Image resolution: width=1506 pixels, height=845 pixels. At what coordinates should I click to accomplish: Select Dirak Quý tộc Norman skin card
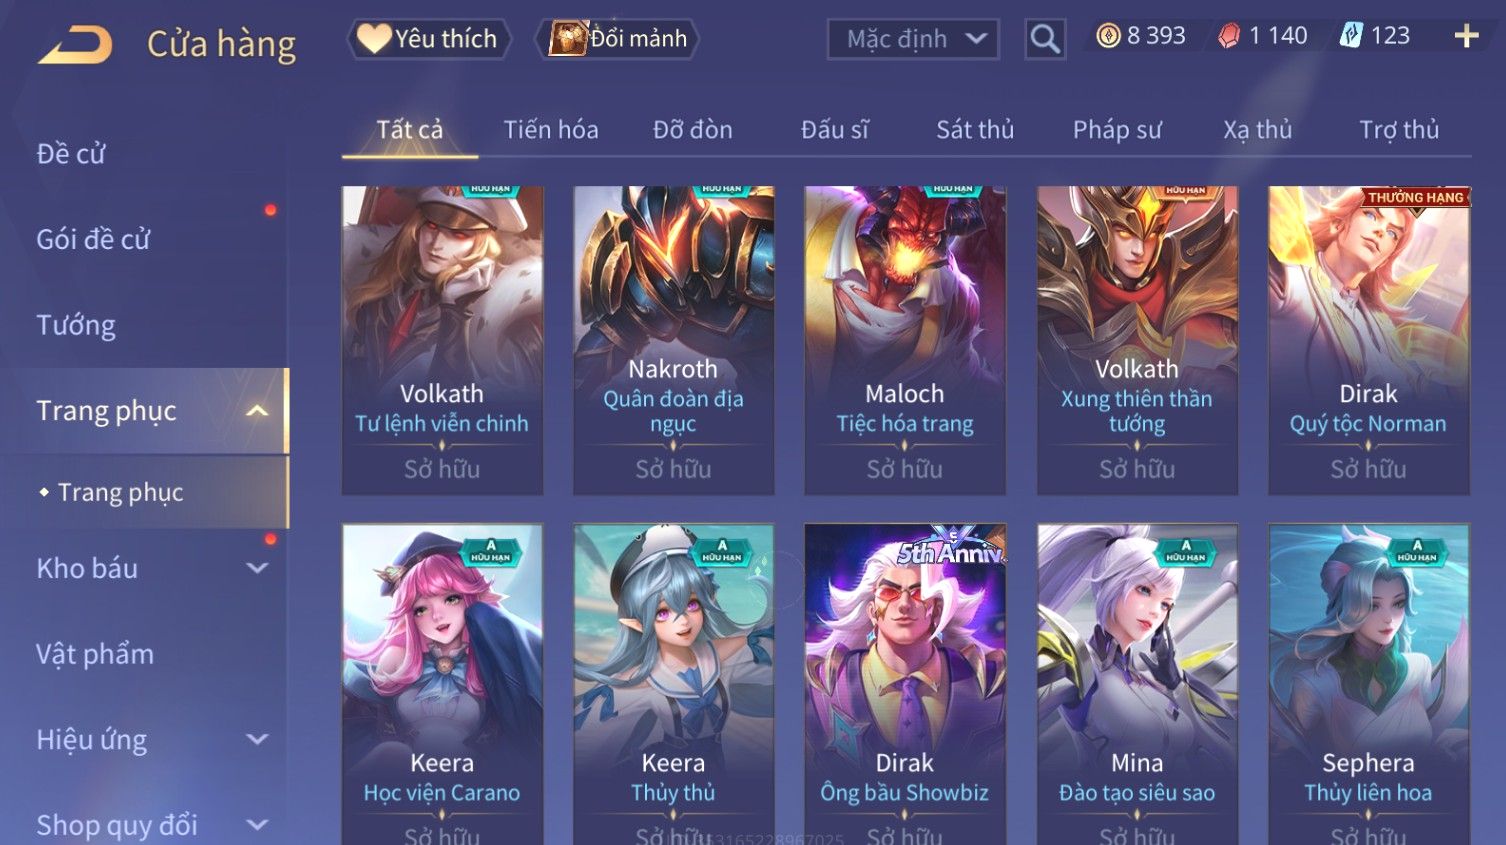(1369, 340)
